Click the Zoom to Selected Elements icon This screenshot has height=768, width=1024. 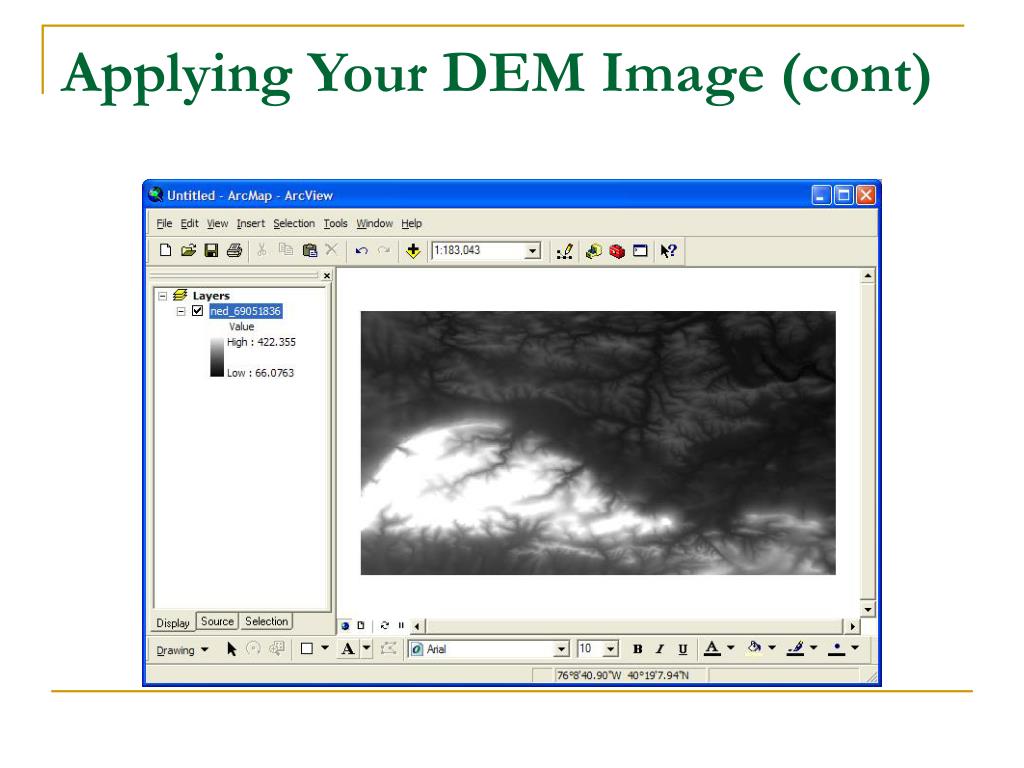click(277, 648)
